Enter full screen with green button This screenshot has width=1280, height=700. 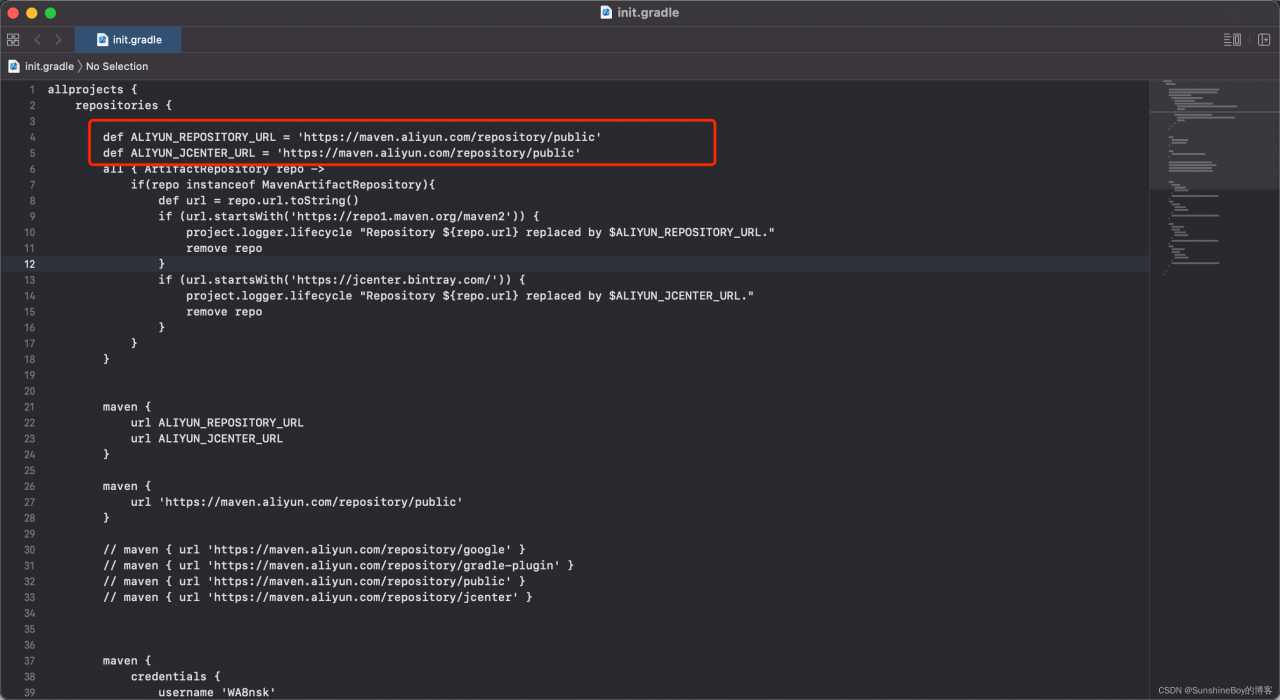click(51, 13)
